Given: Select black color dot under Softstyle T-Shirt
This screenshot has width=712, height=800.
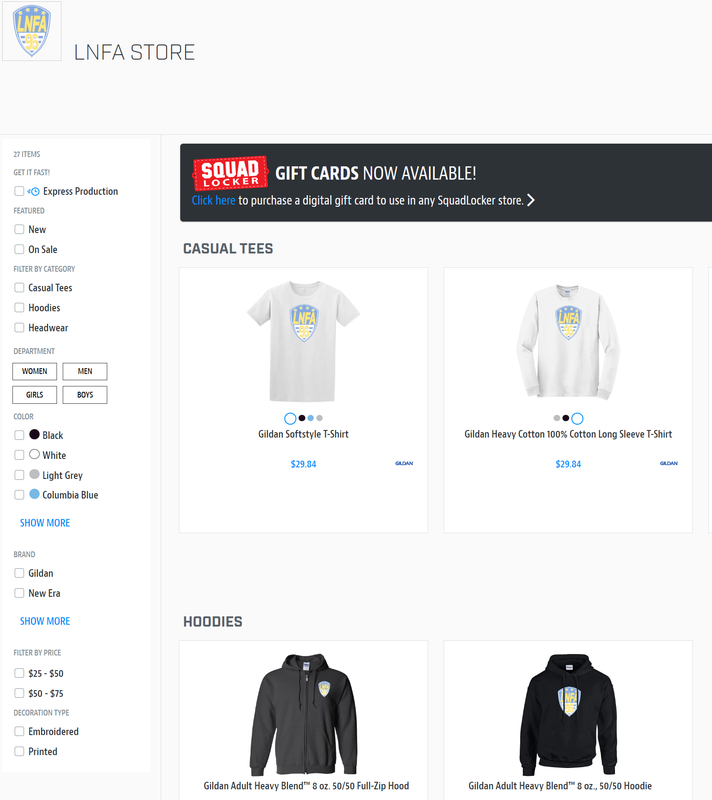Looking at the screenshot, I should [x=302, y=418].
